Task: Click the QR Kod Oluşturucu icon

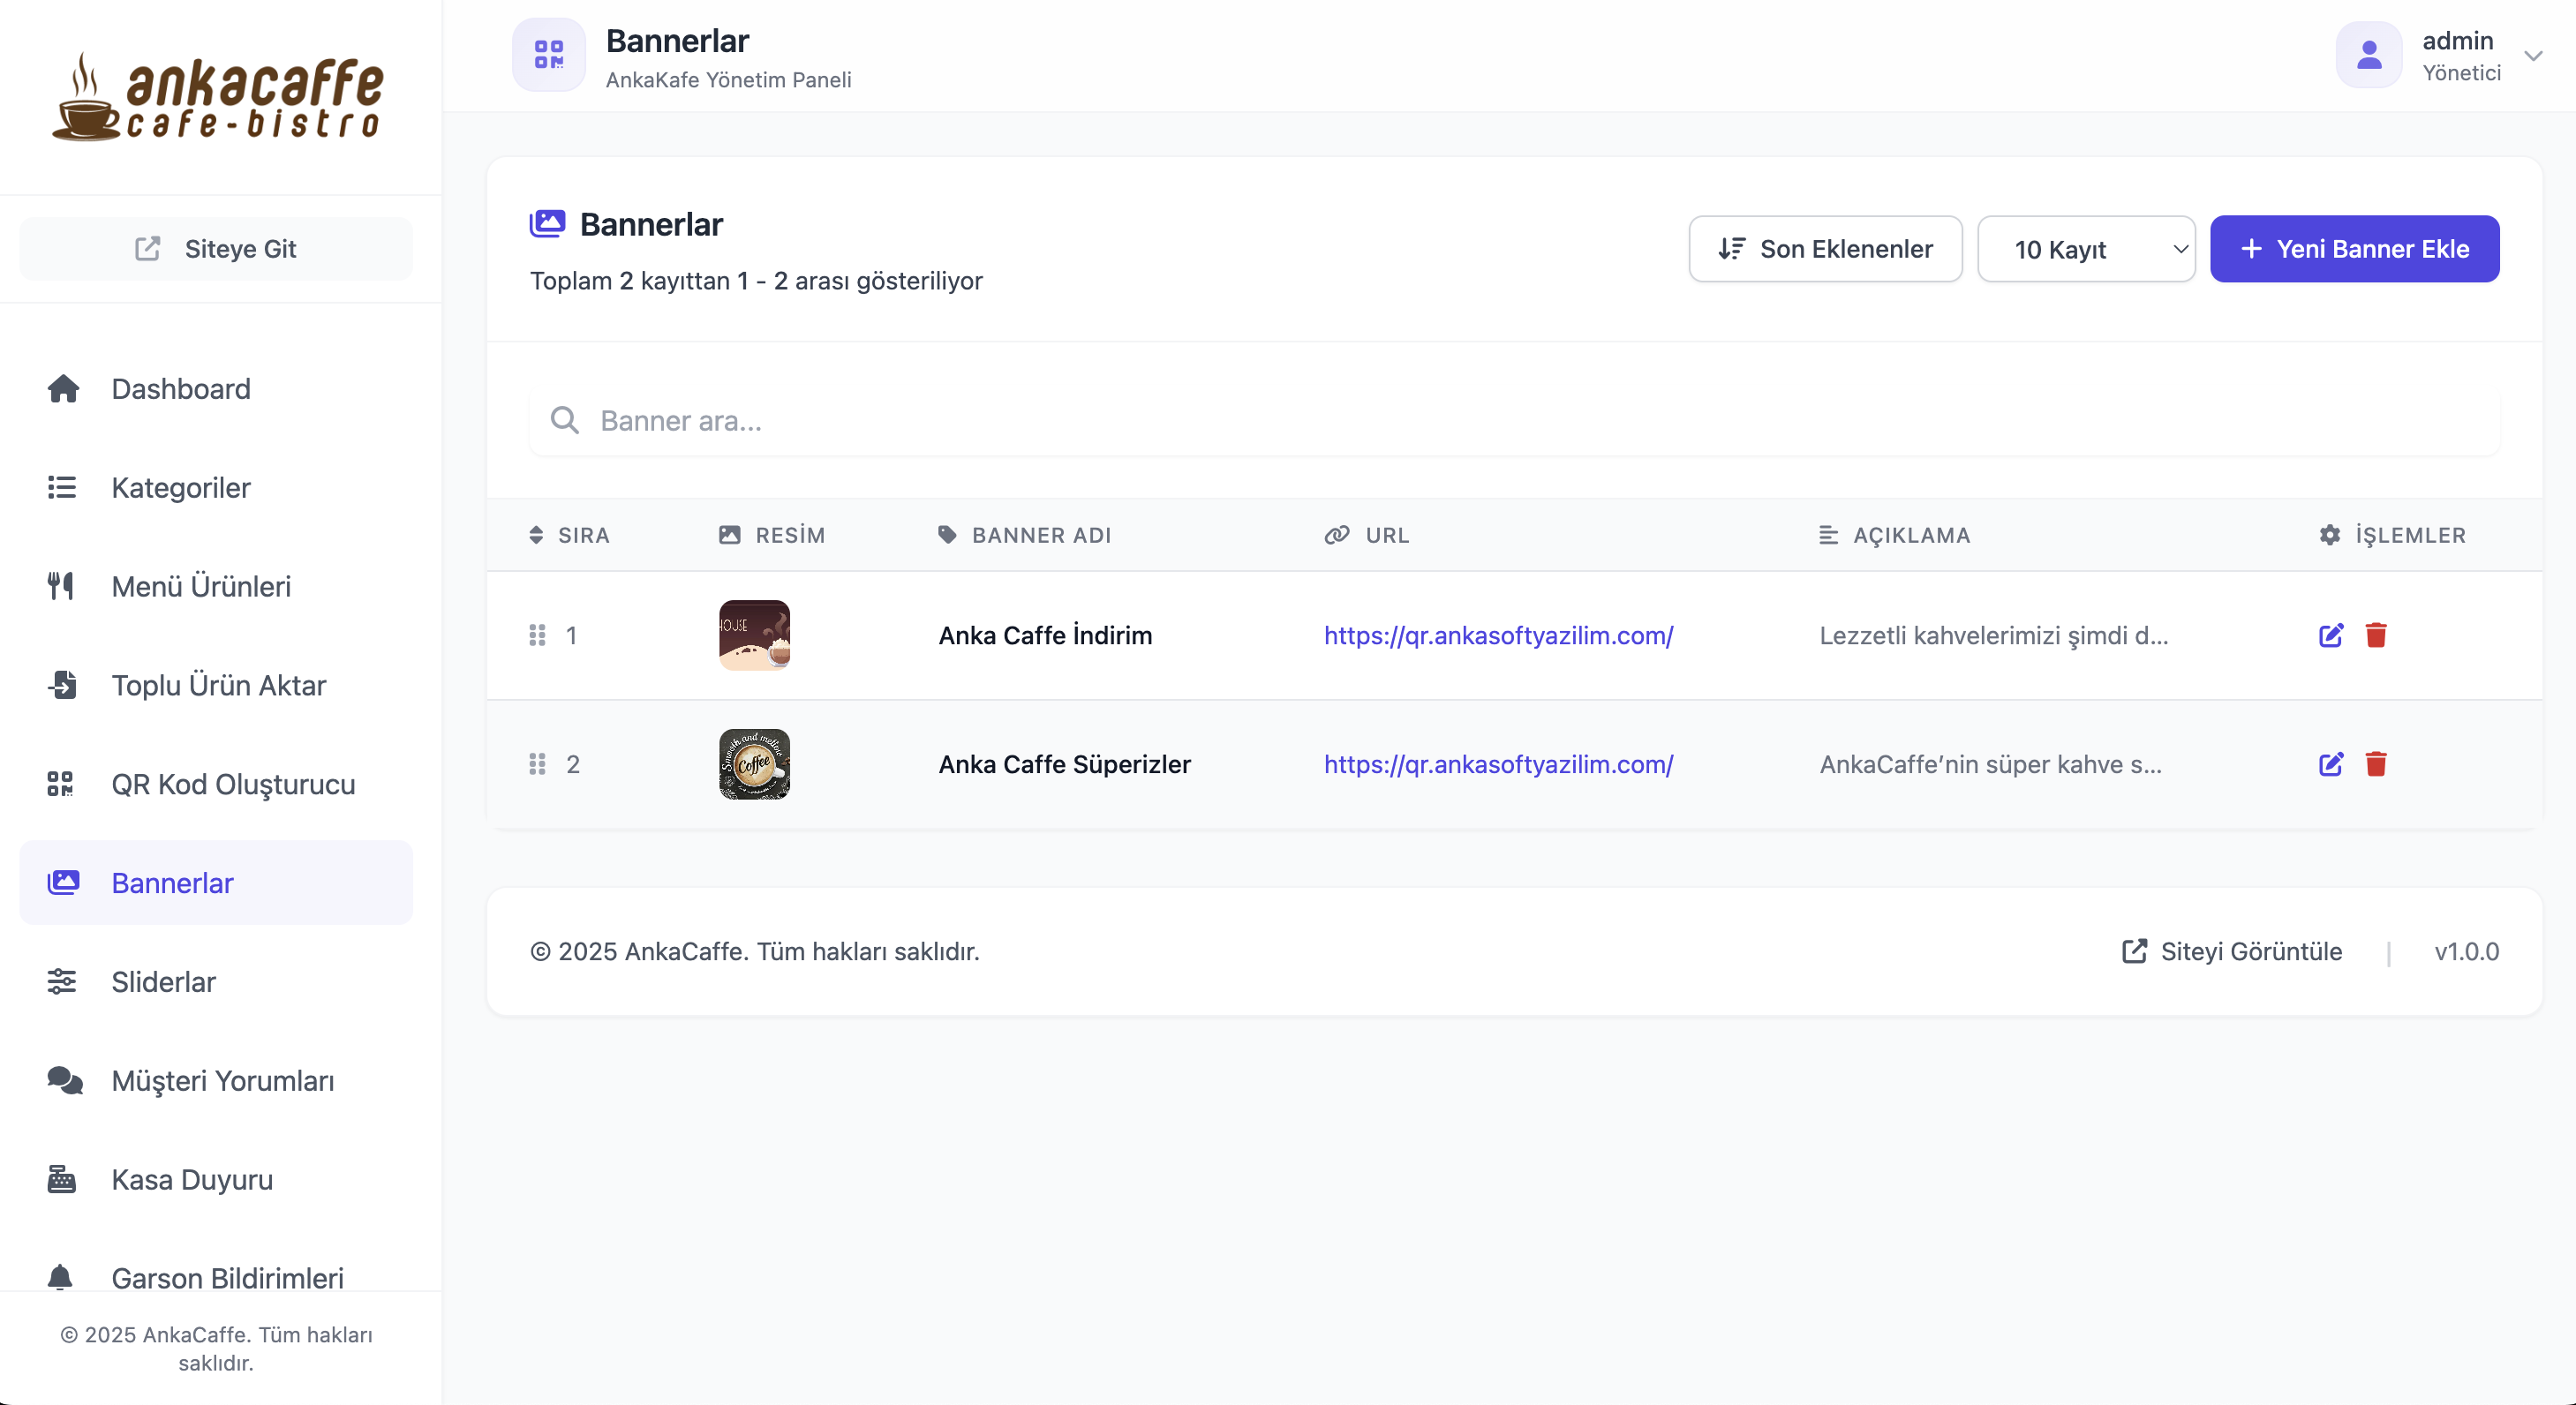Action: pyautogui.click(x=61, y=784)
